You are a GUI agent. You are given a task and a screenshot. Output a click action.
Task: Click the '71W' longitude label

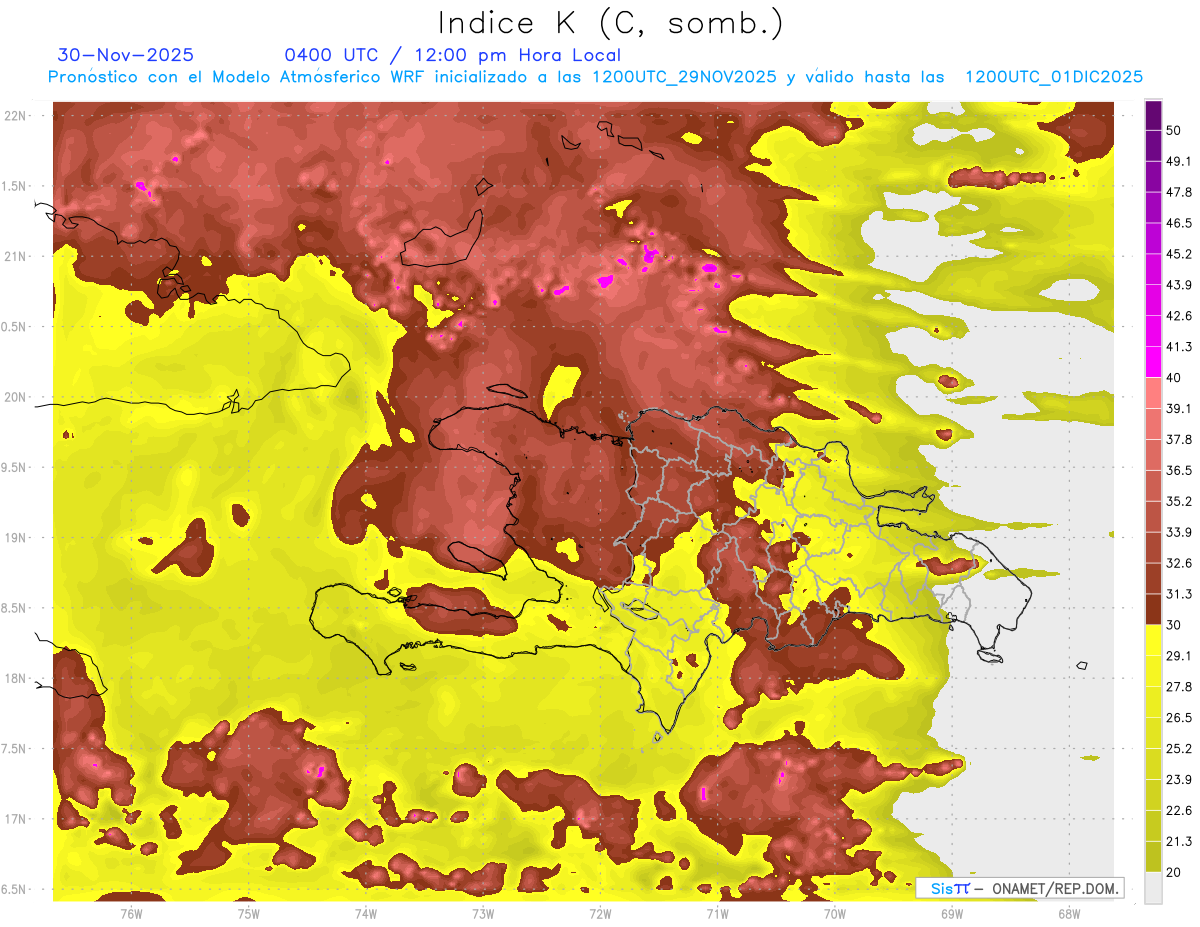pyautogui.click(x=717, y=913)
